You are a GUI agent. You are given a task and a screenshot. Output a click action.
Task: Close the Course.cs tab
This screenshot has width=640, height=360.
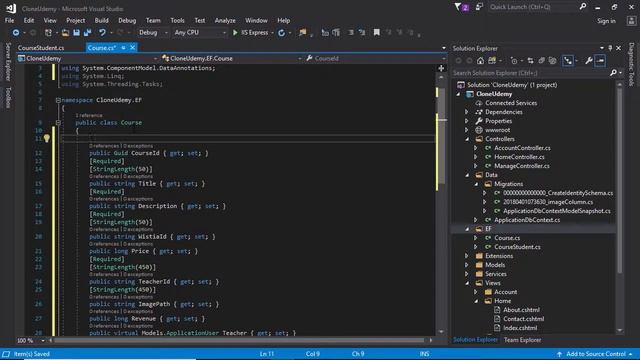(133, 48)
